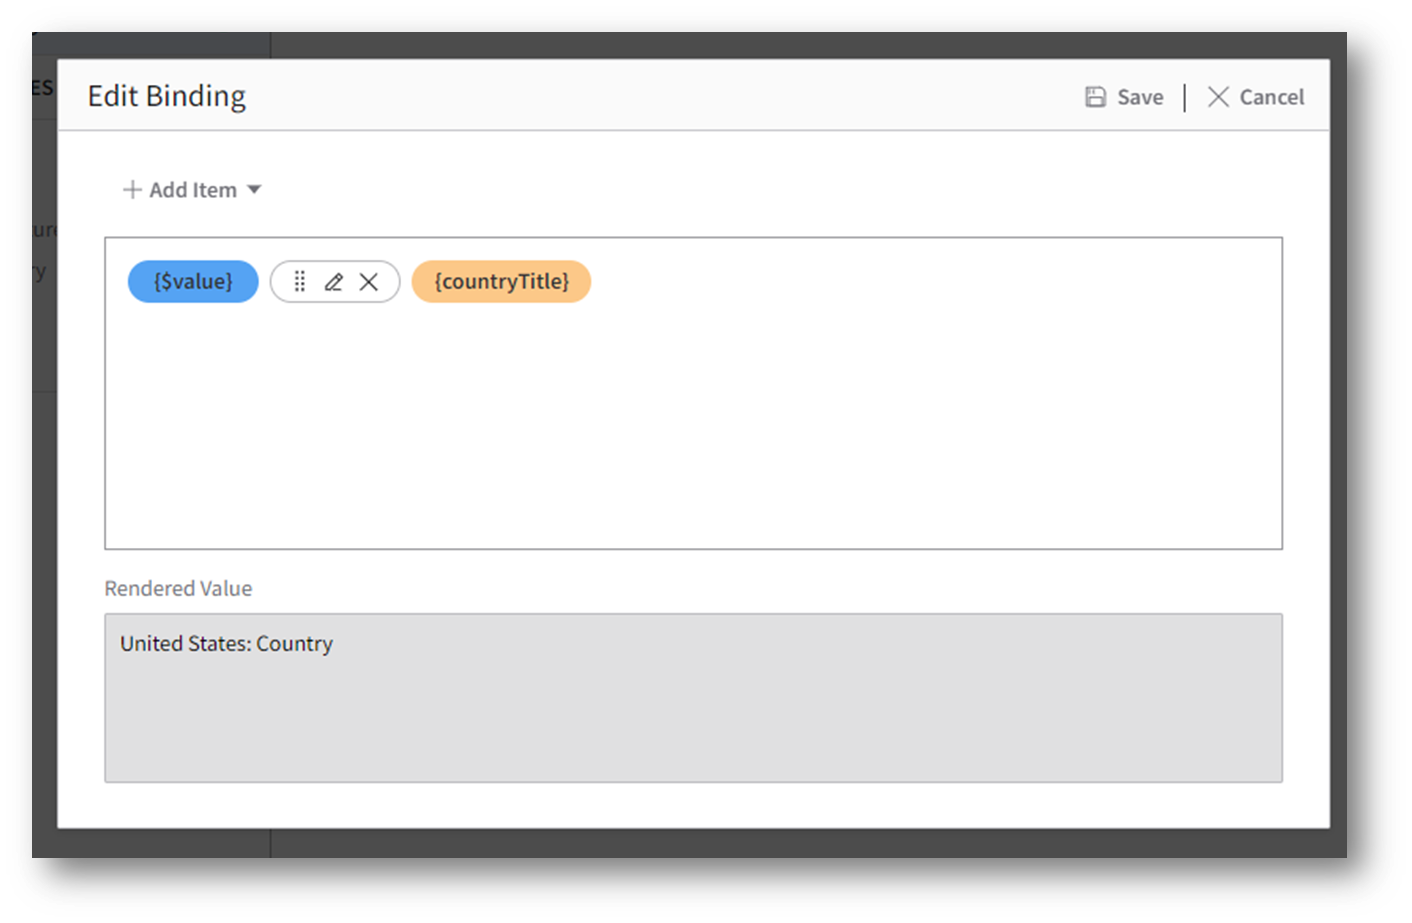Select the {$value} blue token

pyautogui.click(x=193, y=282)
